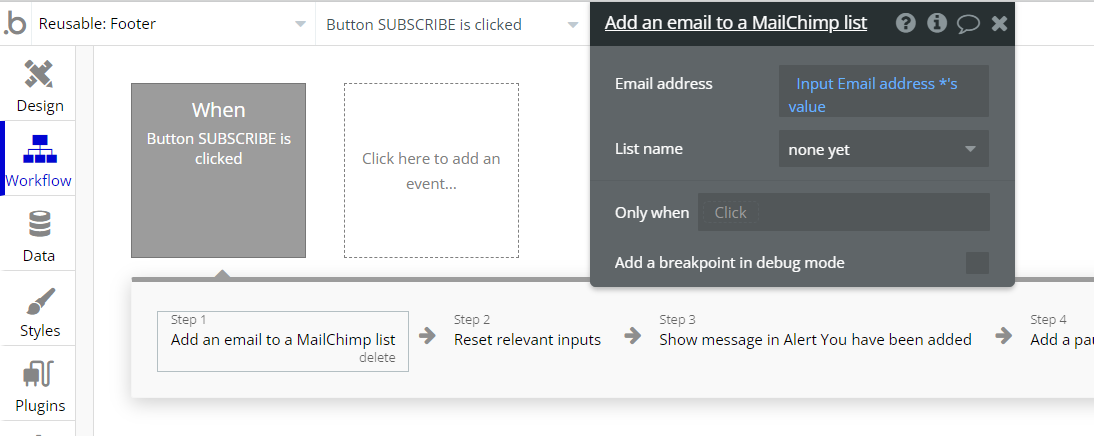
Task: Click the Only when label
Action: tap(652, 213)
